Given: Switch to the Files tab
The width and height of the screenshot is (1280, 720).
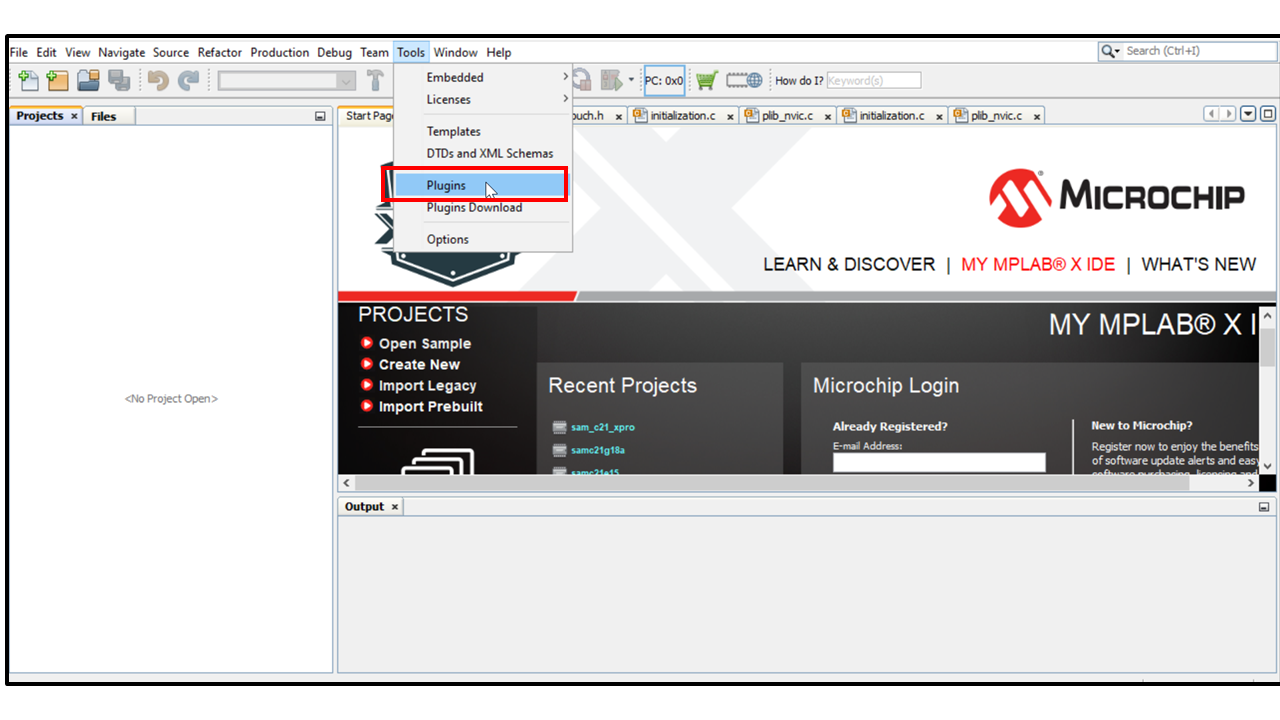Looking at the screenshot, I should [x=103, y=116].
